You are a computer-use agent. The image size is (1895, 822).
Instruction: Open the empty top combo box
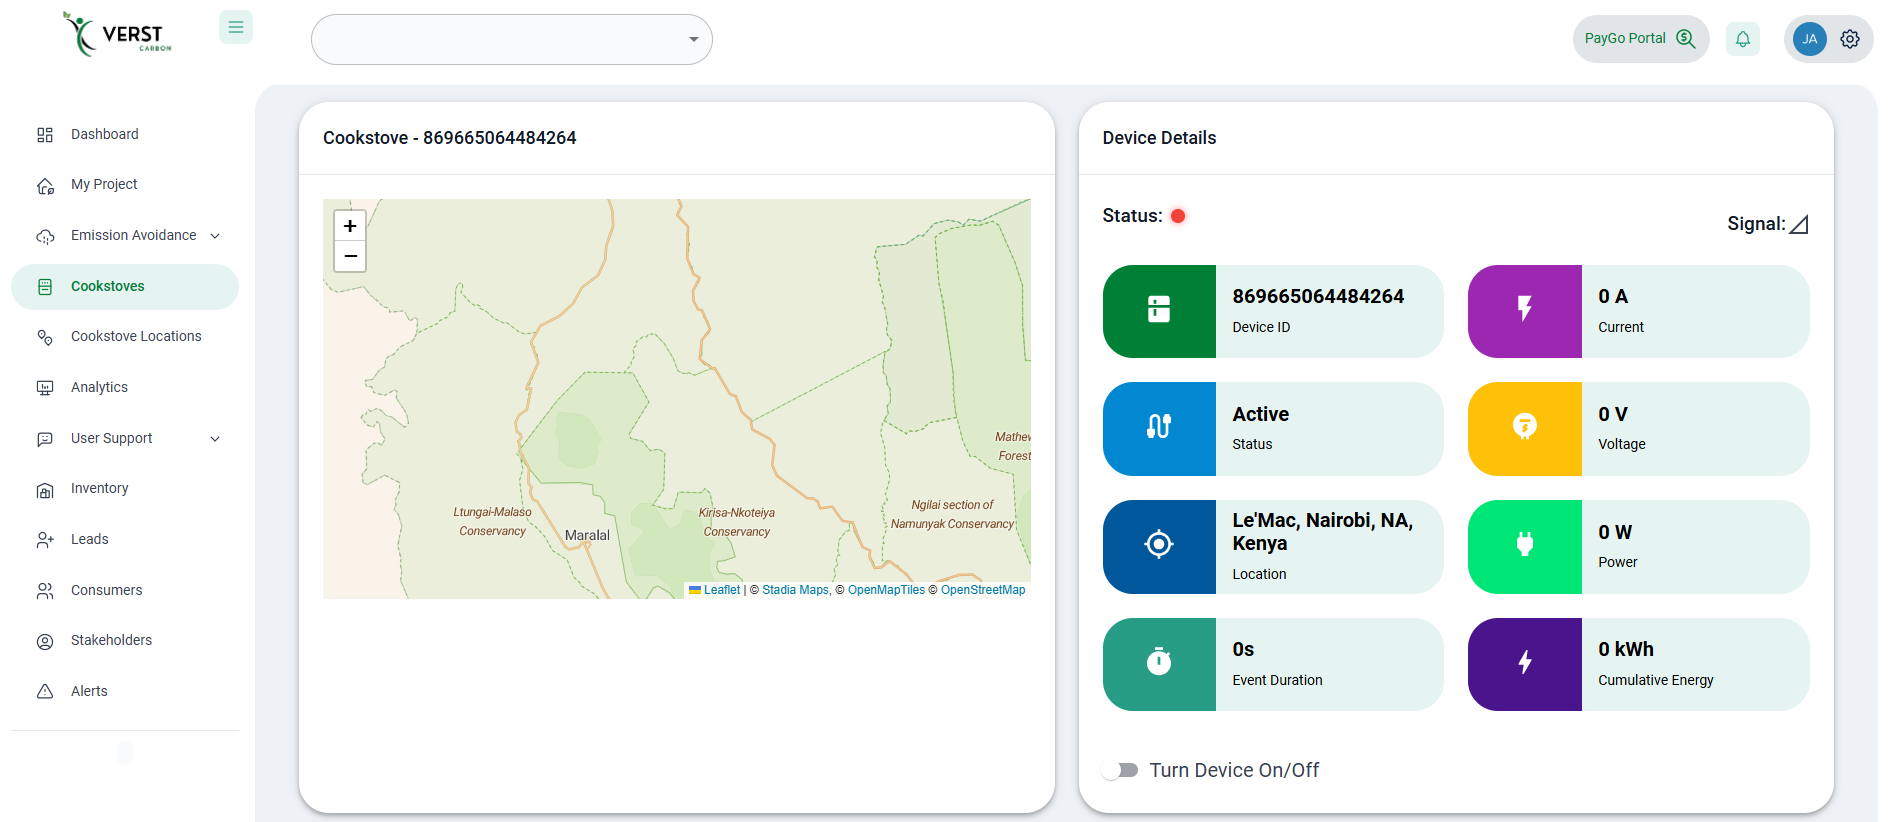click(512, 39)
